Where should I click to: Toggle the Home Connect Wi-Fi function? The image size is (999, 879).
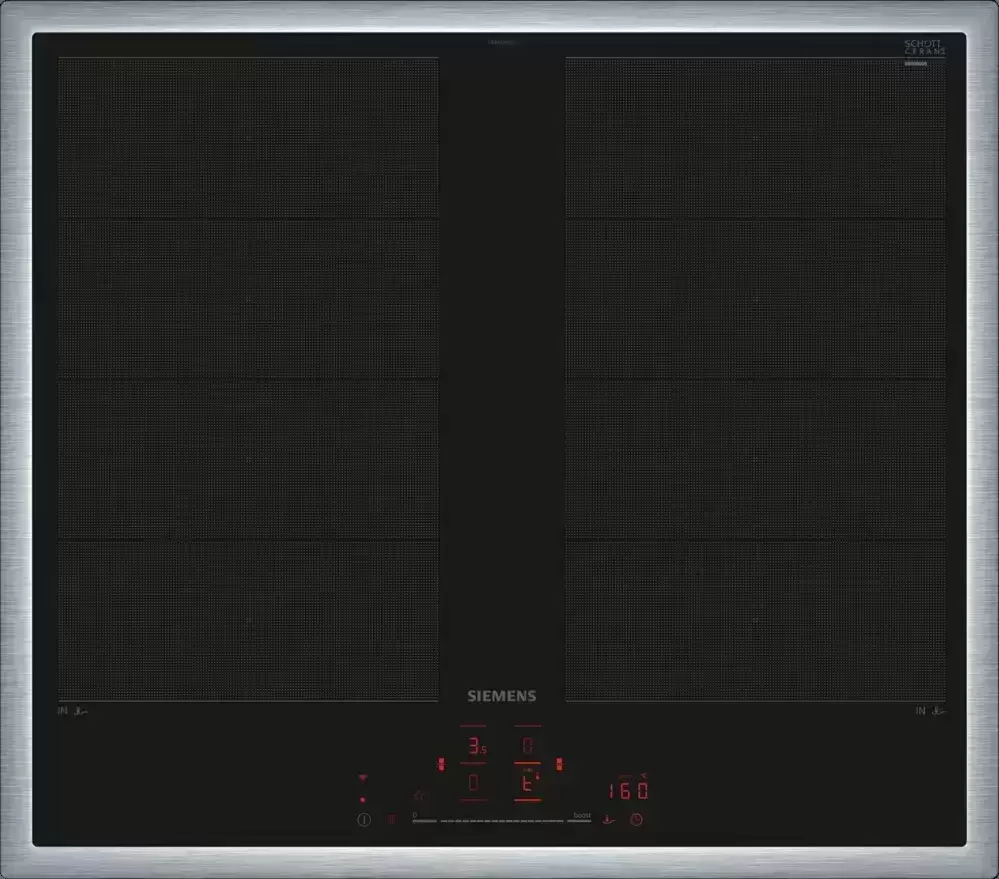pos(362,777)
